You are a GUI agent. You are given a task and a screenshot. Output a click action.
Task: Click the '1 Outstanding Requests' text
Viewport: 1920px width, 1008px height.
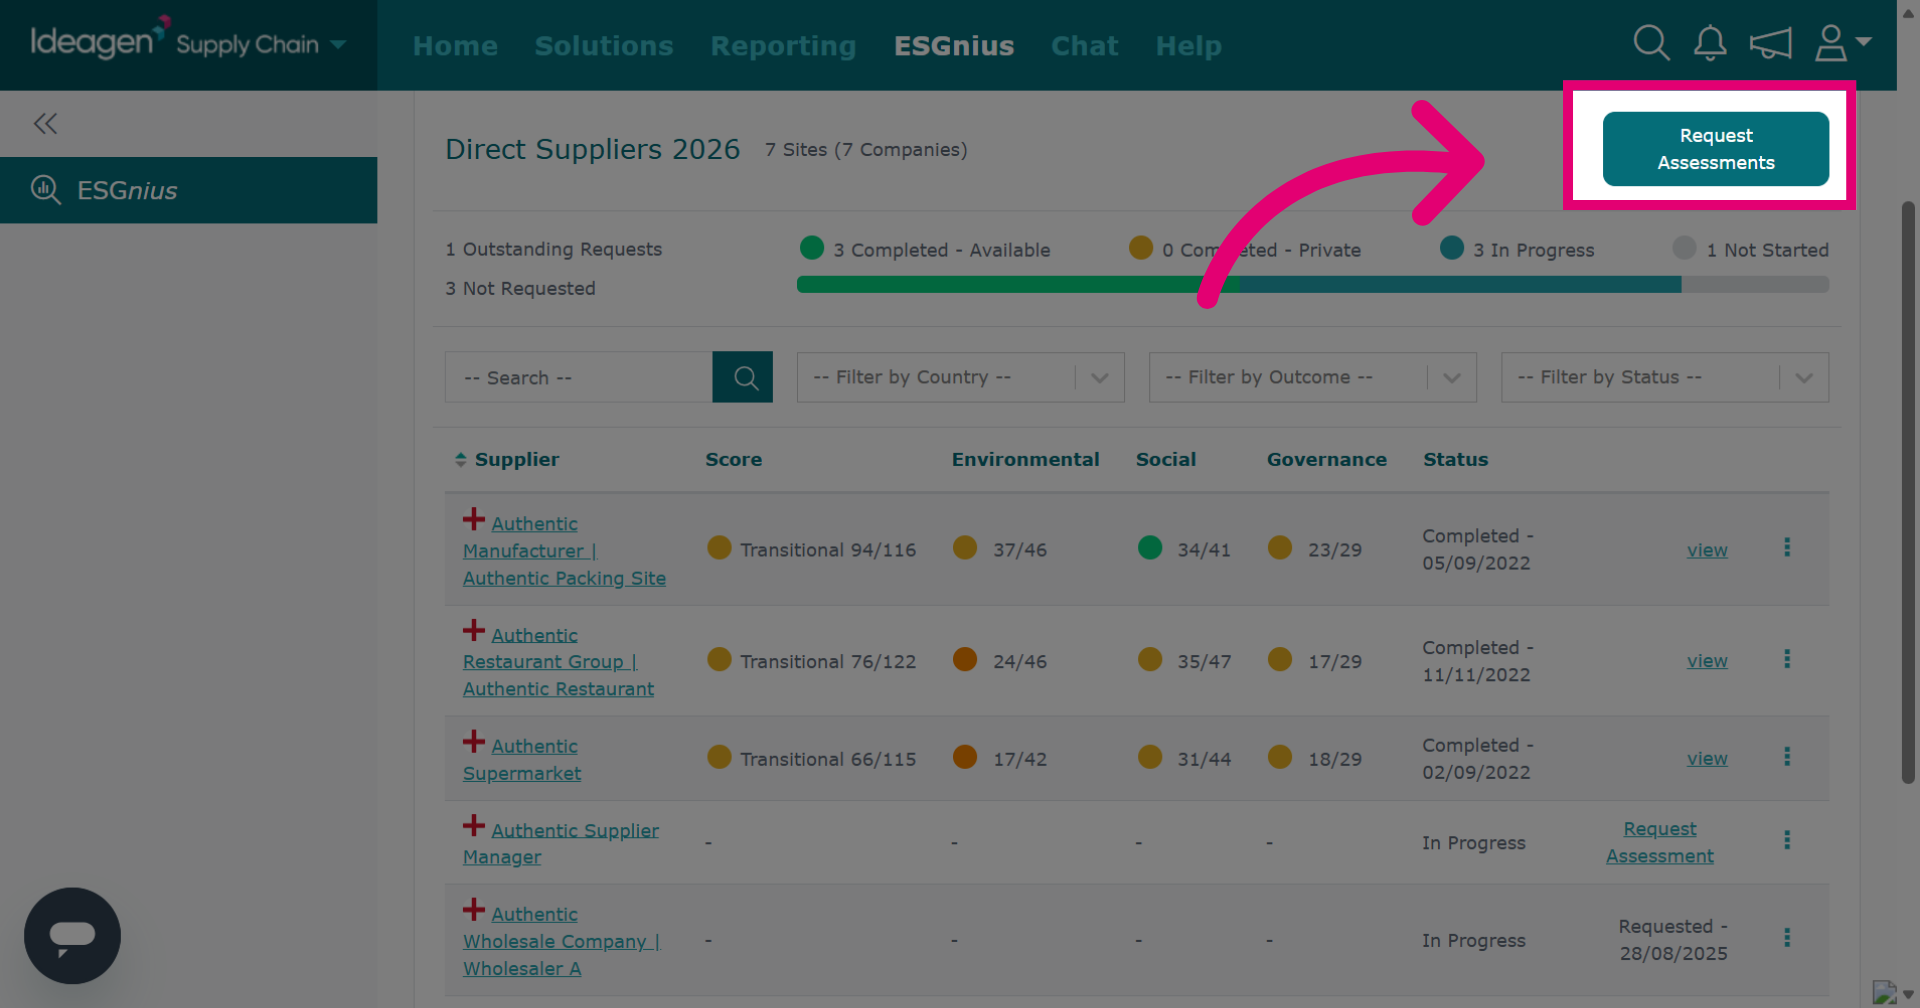[554, 249]
